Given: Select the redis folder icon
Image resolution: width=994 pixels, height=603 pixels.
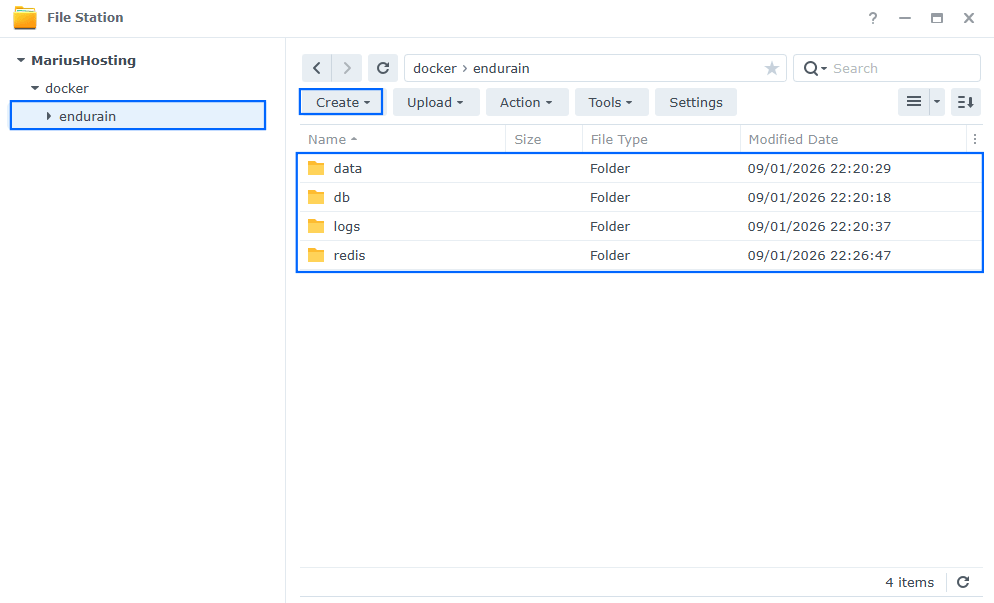Looking at the screenshot, I should [x=316, y=256].
